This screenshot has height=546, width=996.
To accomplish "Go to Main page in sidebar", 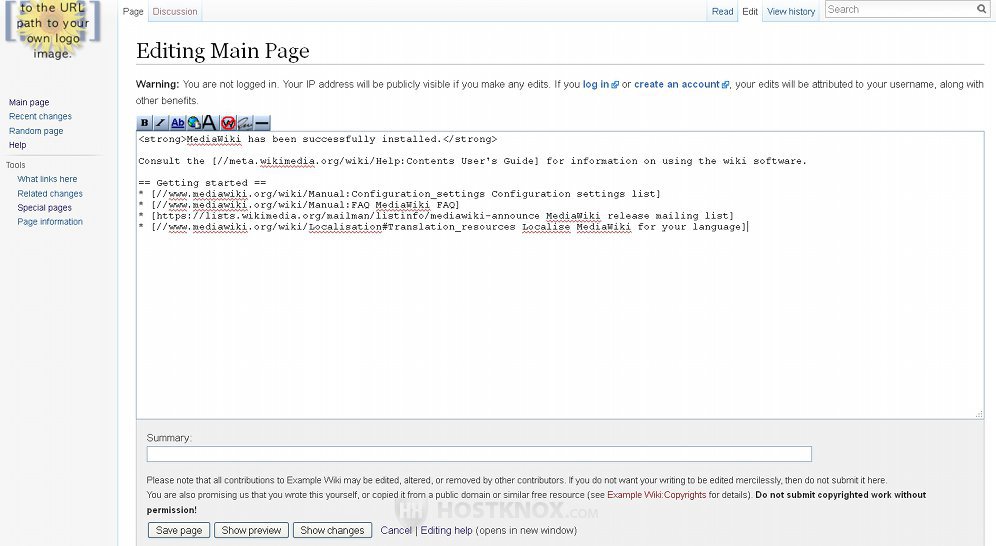I will 29,102.
